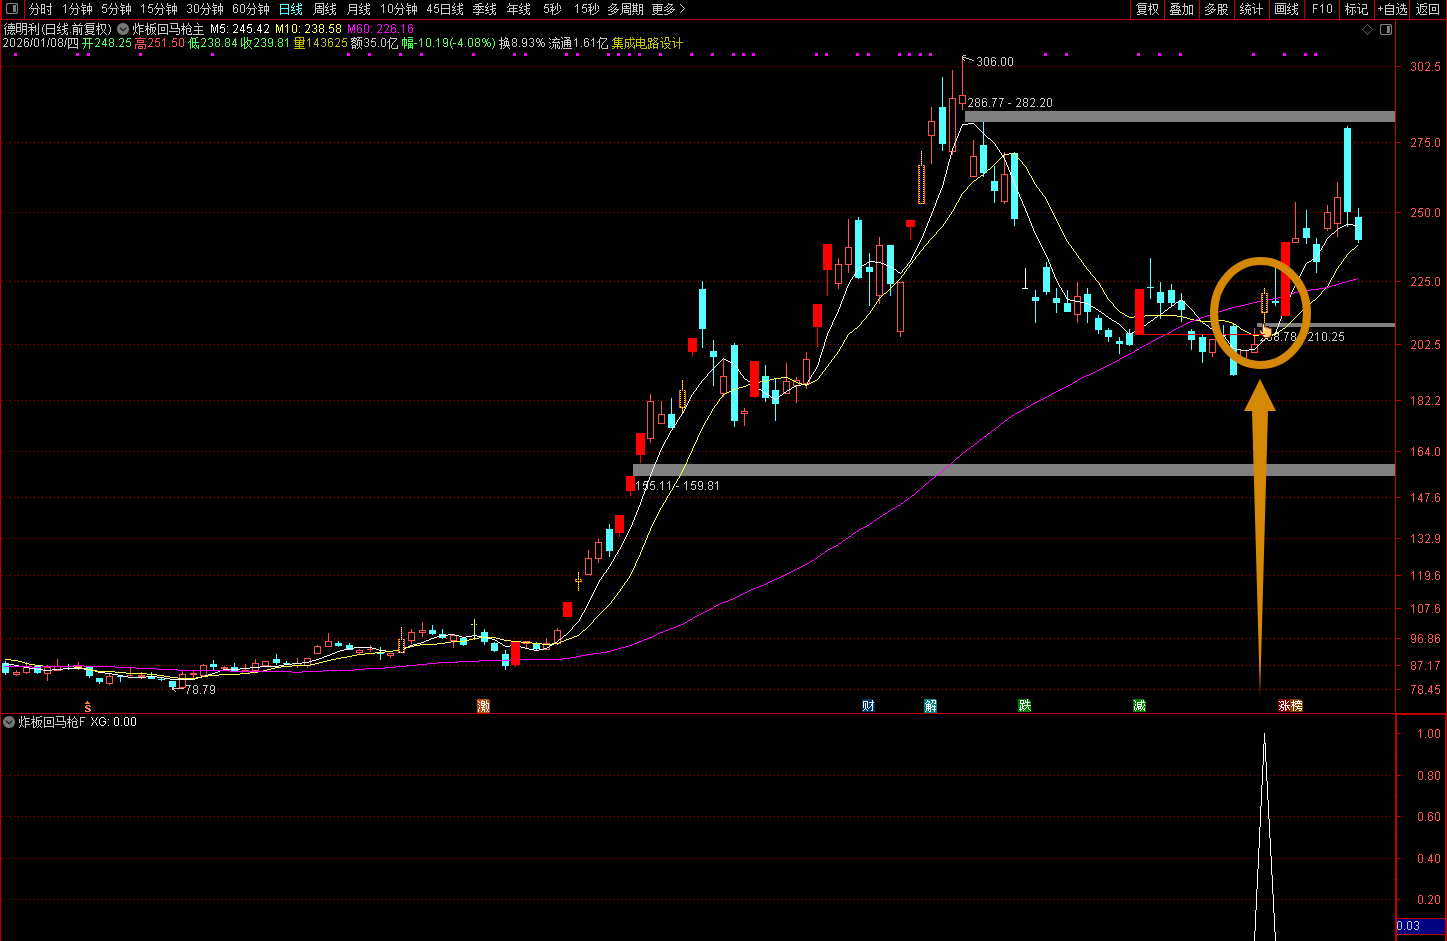Click the 跌 event marker icon
The width and height of the screenshot is (1447, 941).
(x=1024, y=706)
